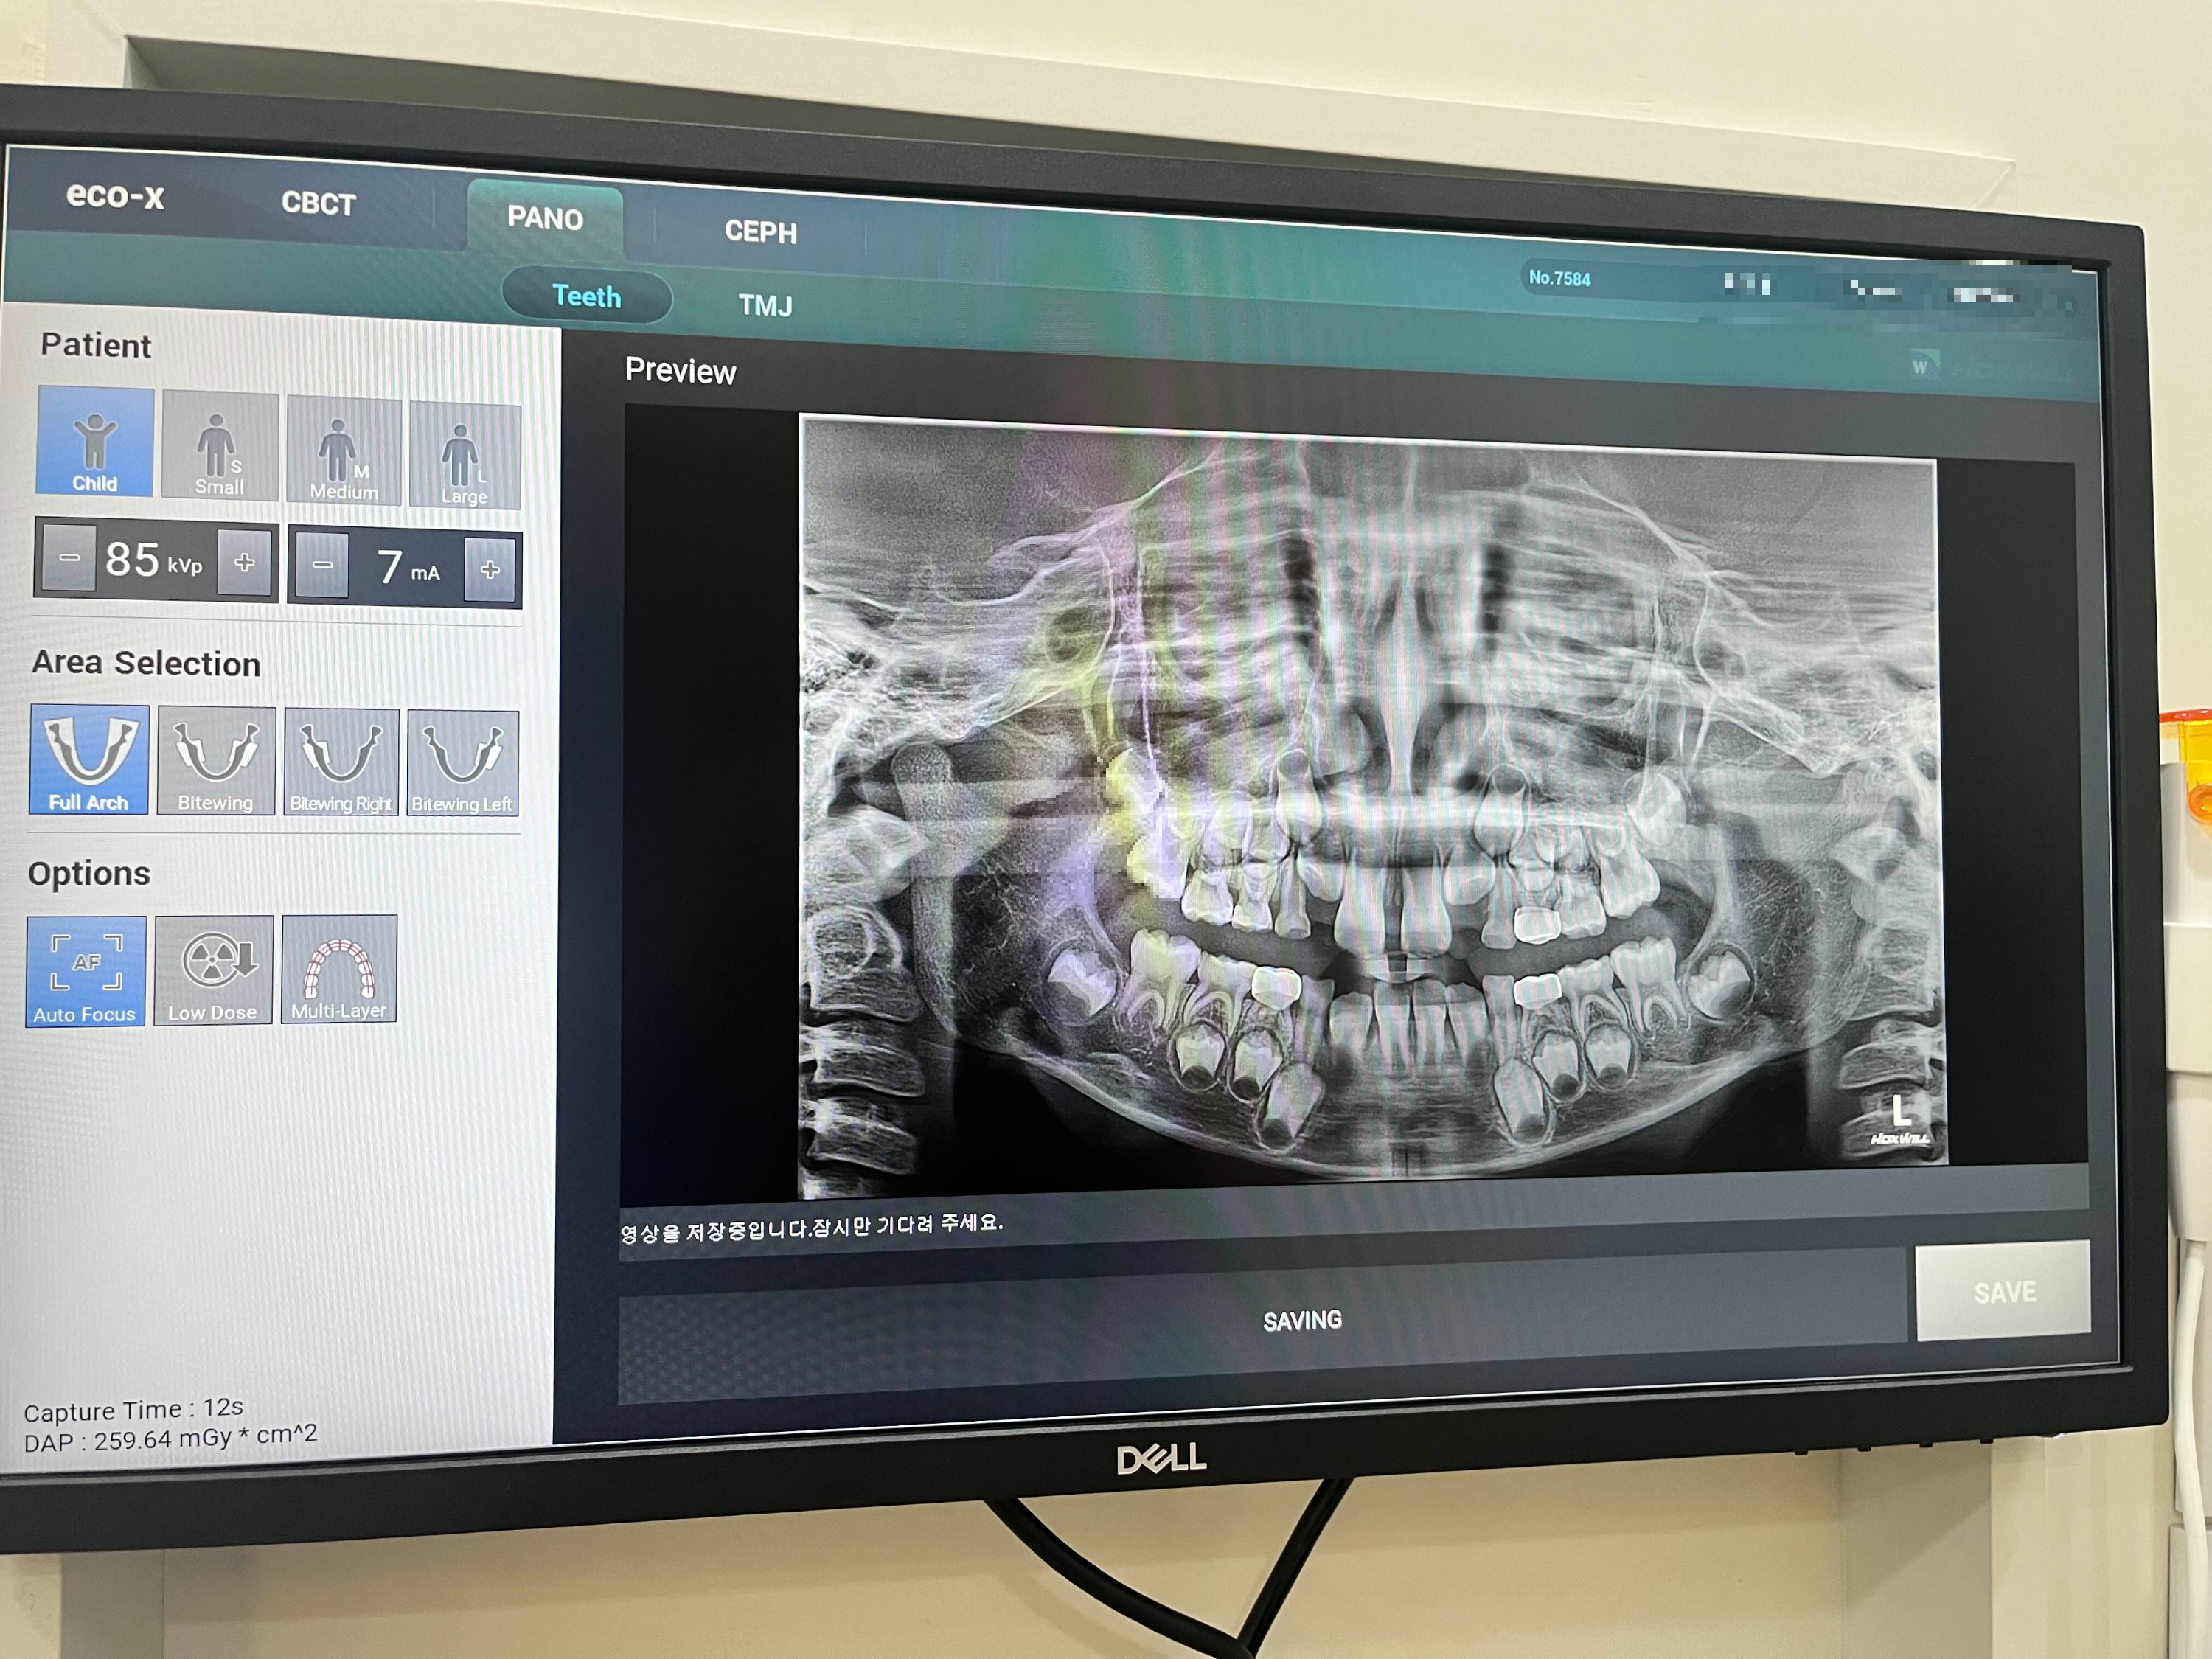This screenshot has height=1659, width=2212.
Task: Choose the Bitewing area icon
Action: coord(216,762)
